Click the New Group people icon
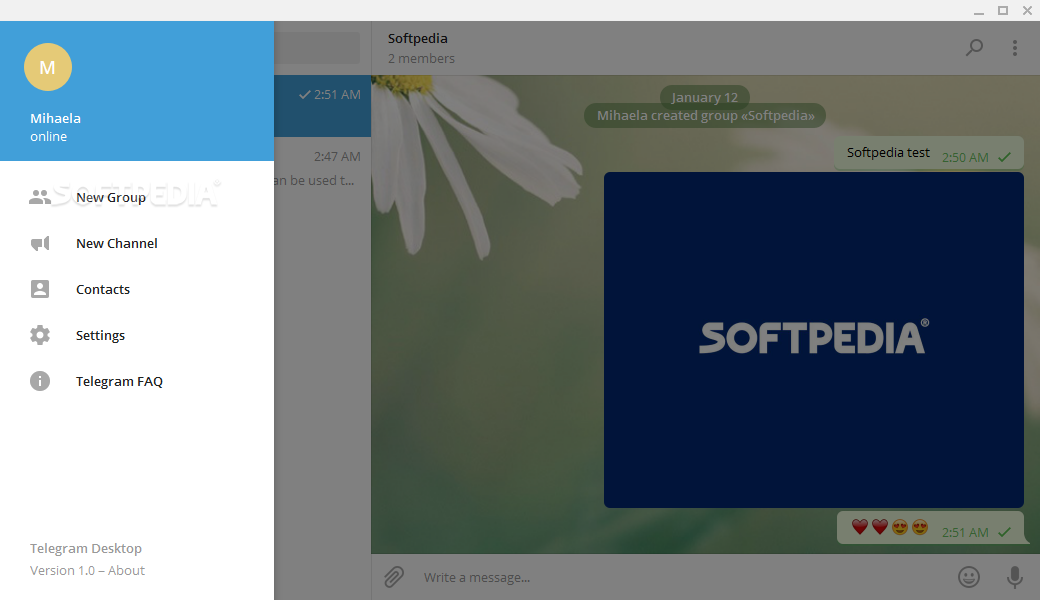Screen dimensions: 1040x600 click(40, 197)
